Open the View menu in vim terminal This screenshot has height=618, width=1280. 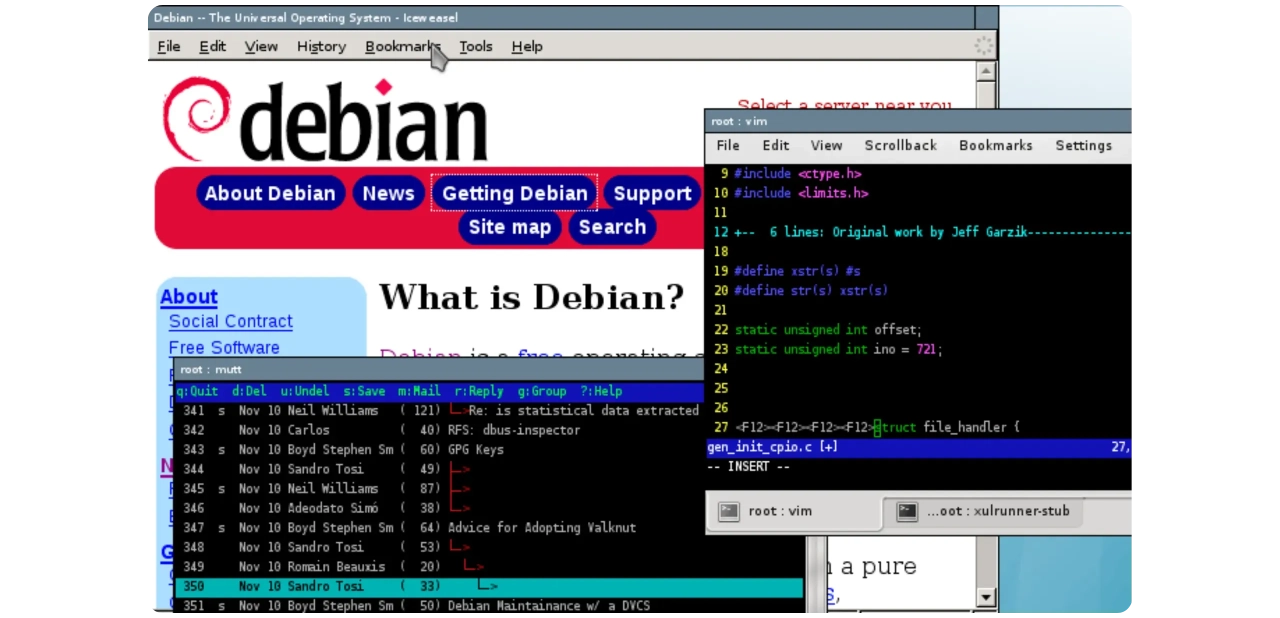(826, 145)
